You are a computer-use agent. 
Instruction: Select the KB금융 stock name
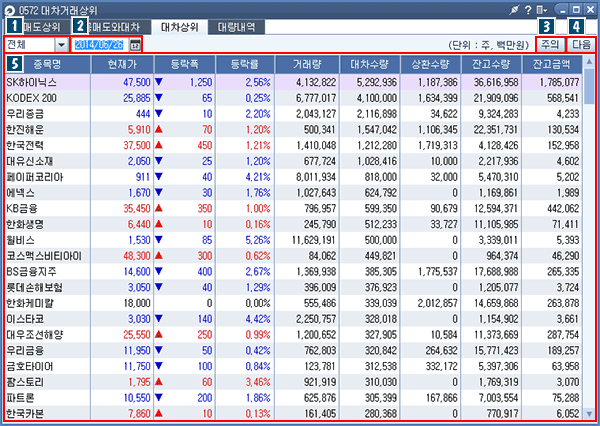coord(22,209)
